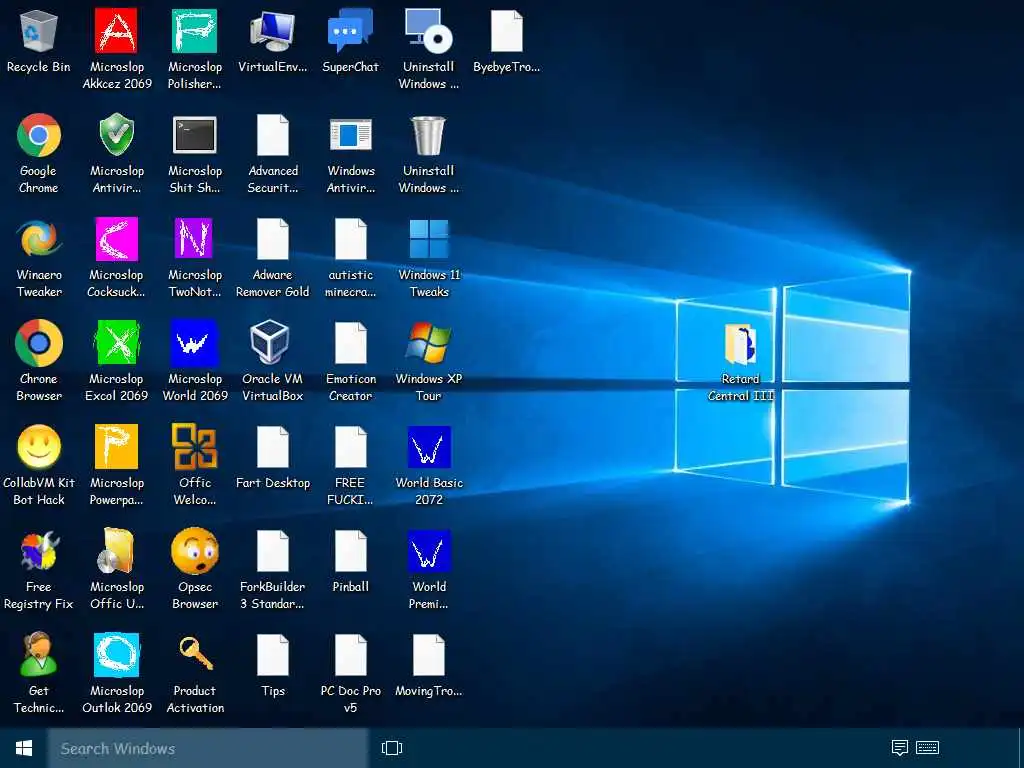
Task: Select the ByebyeTro file icon
Action: [x=507, y=31]
